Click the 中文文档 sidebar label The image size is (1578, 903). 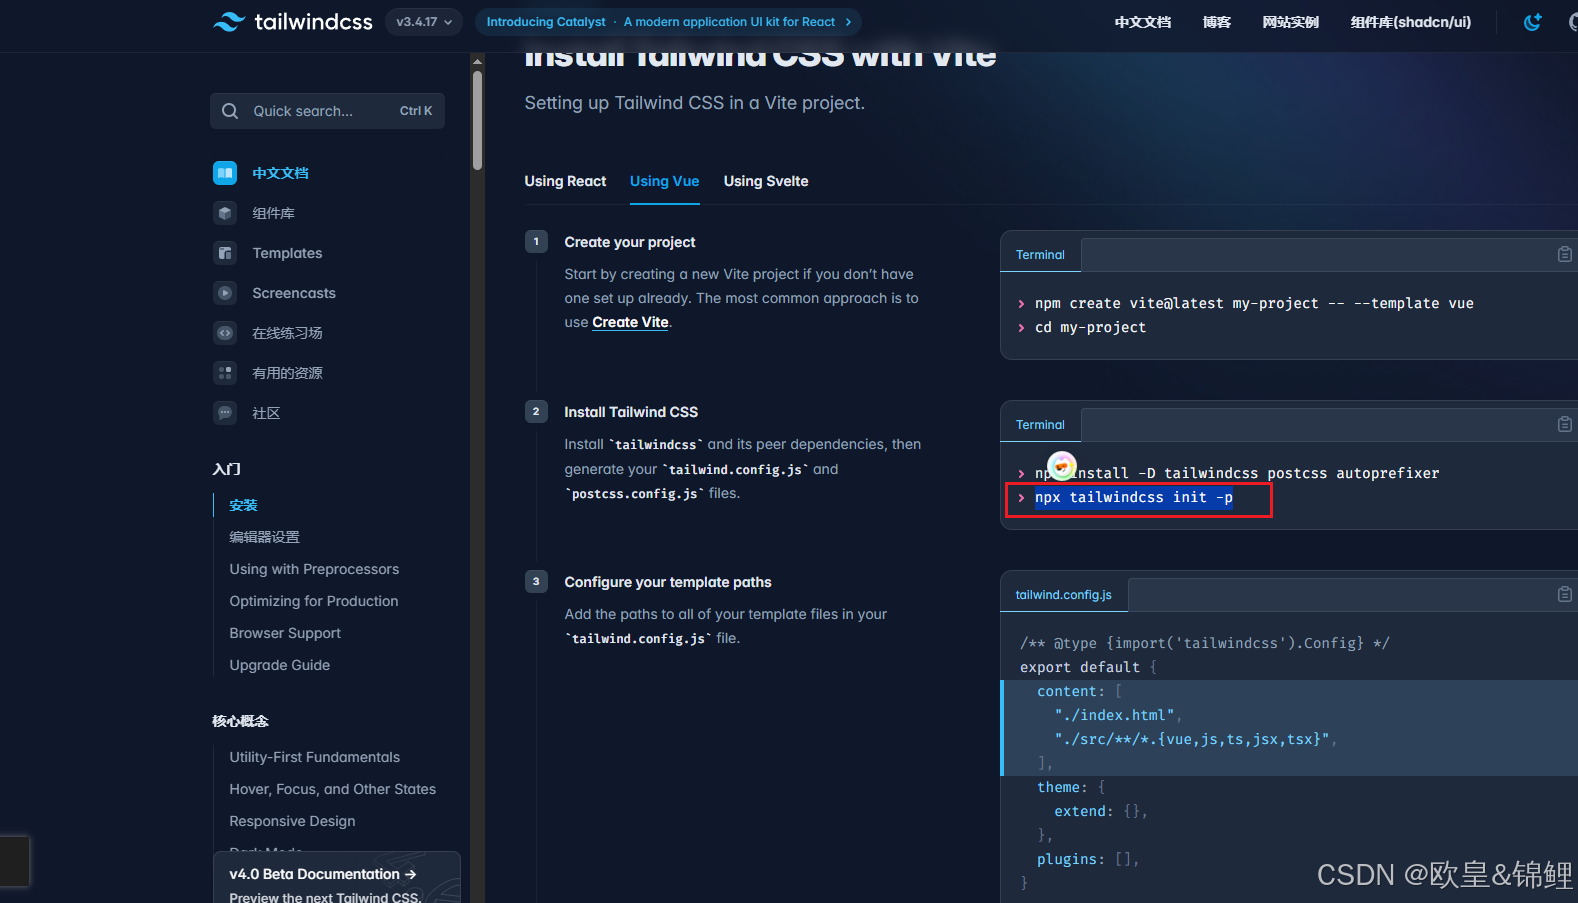point(280,173)
